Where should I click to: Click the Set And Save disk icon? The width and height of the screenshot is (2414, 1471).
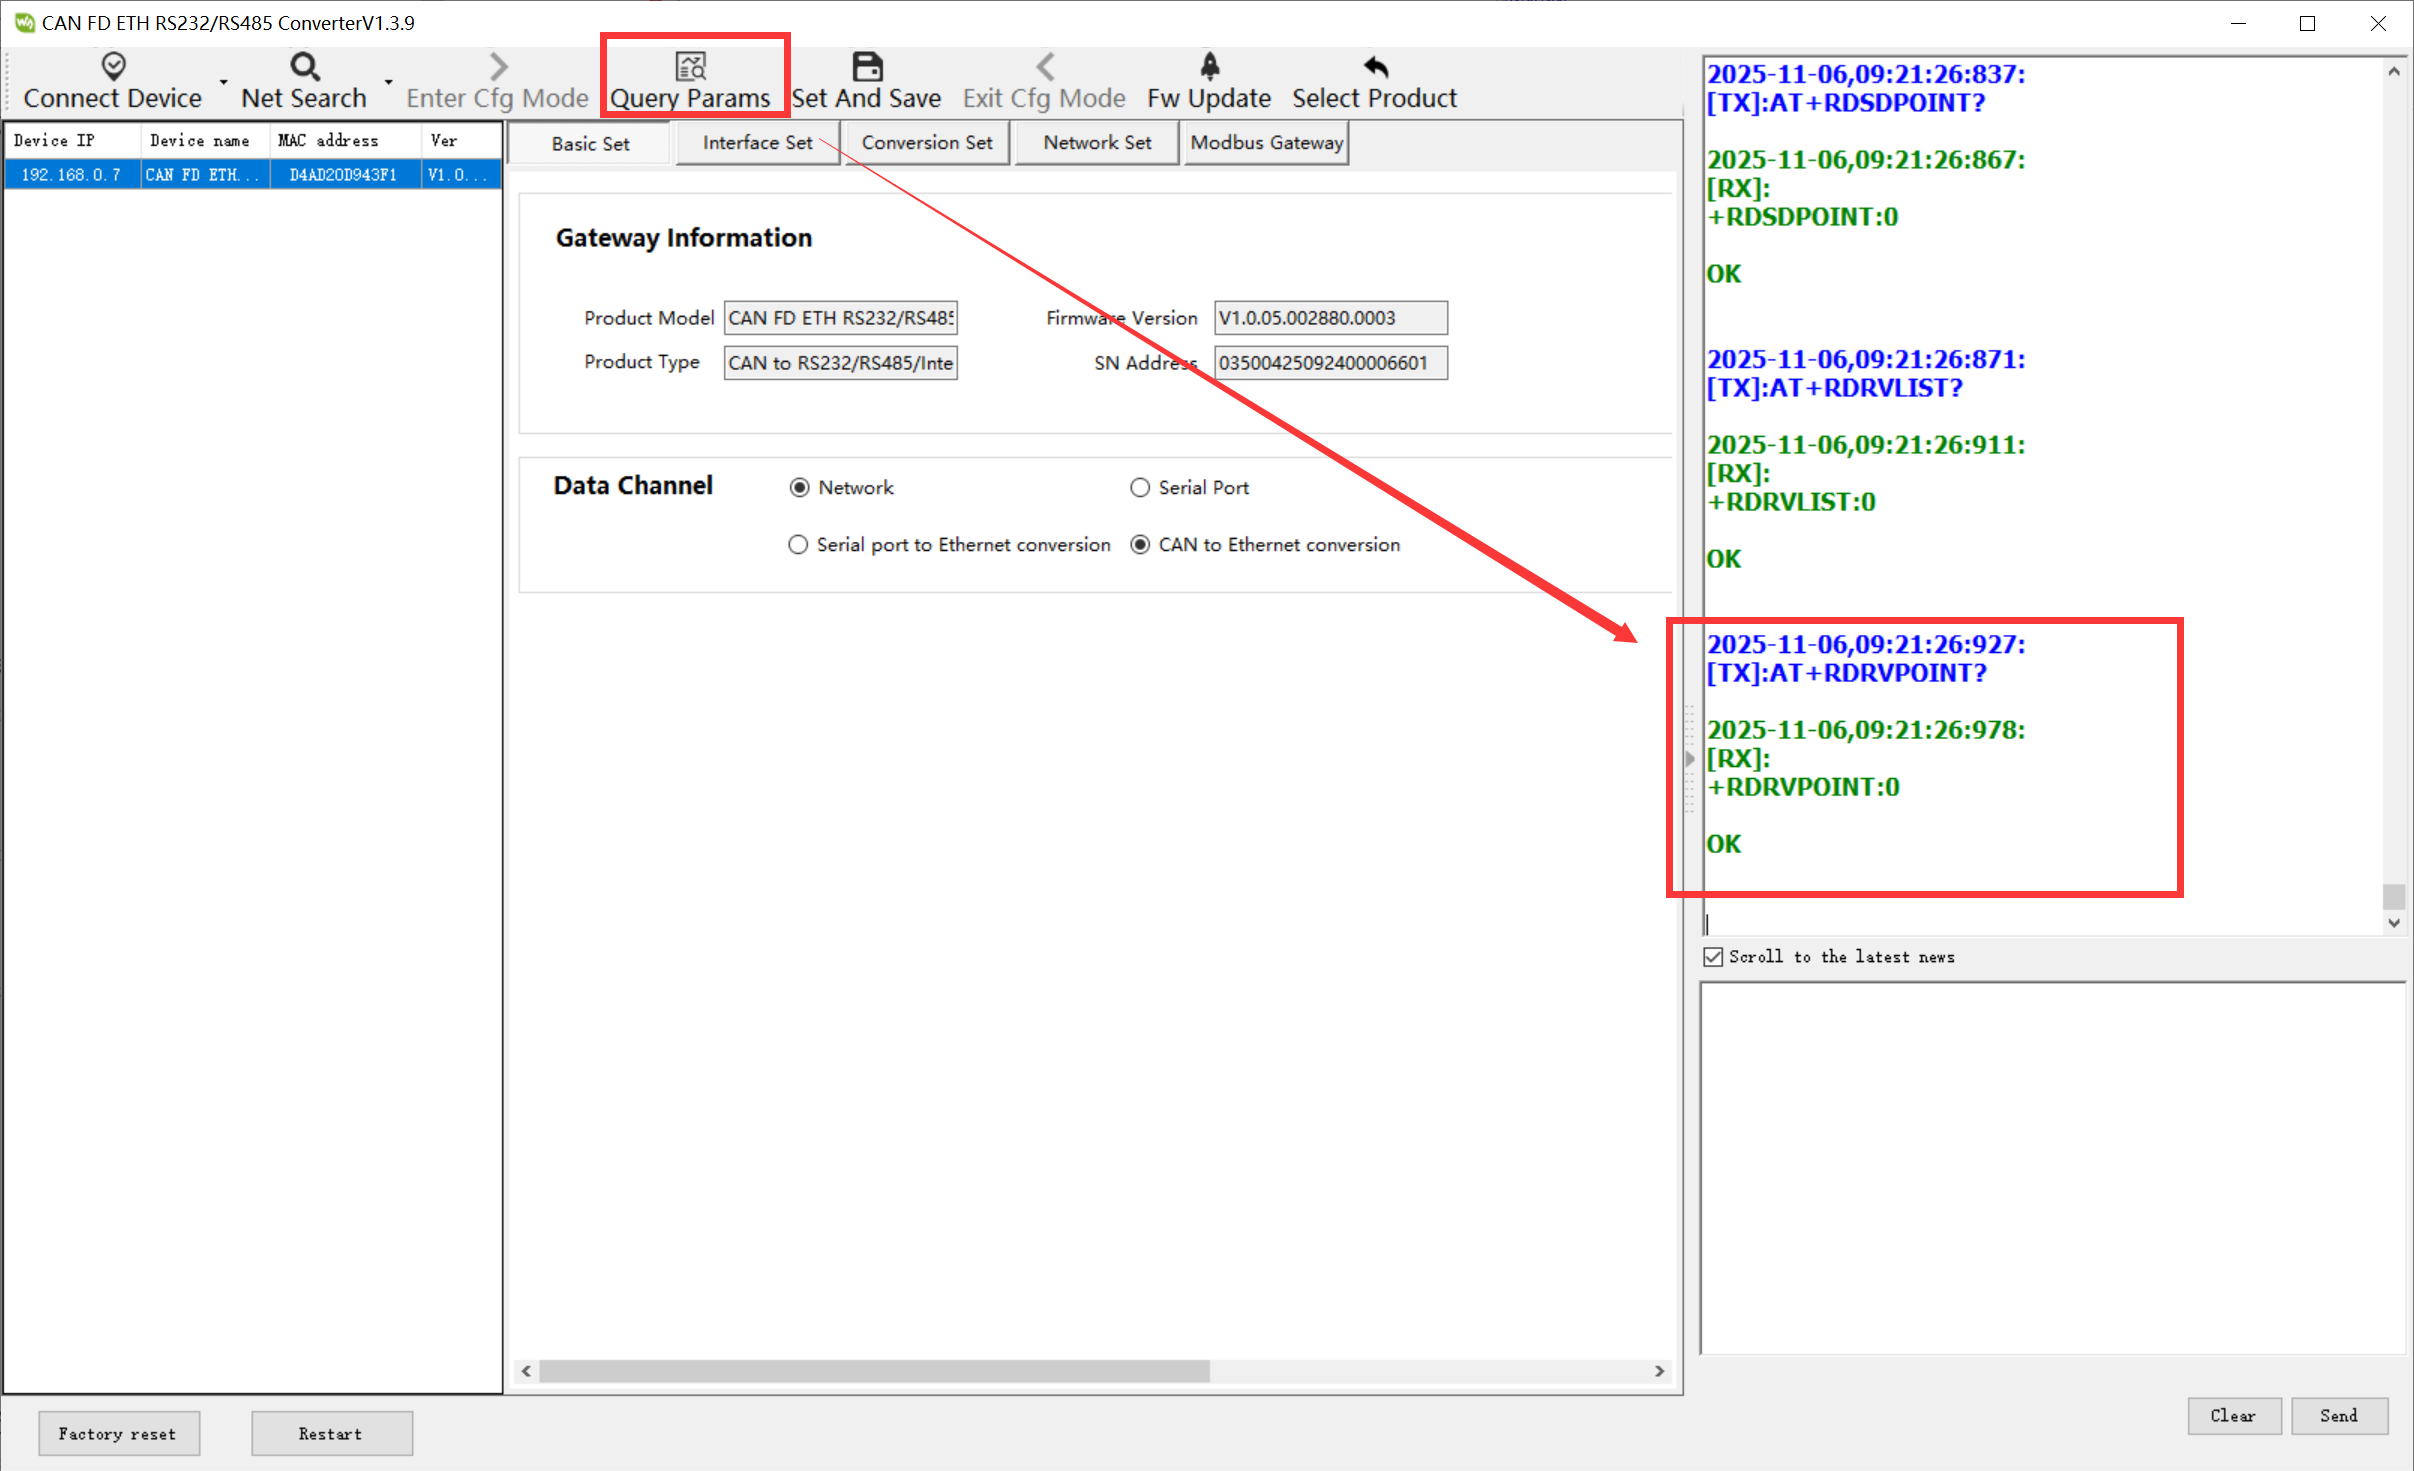coord(867,66)
